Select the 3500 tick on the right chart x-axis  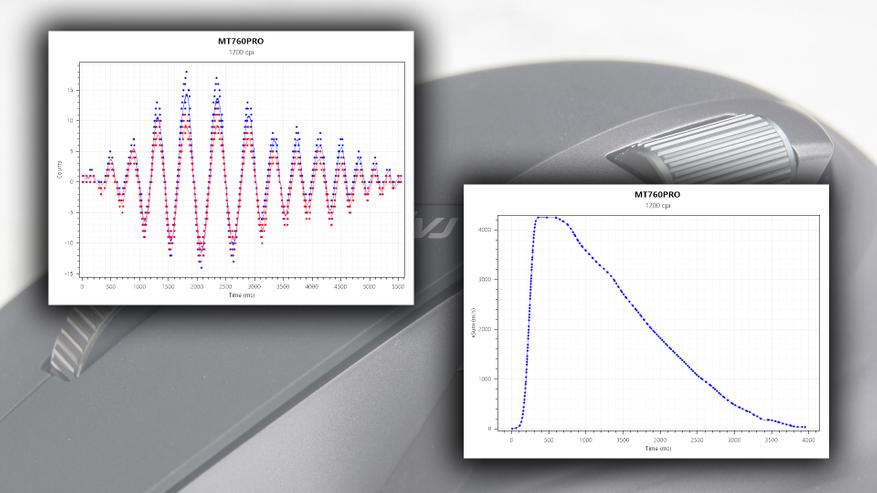pos(771,440)
